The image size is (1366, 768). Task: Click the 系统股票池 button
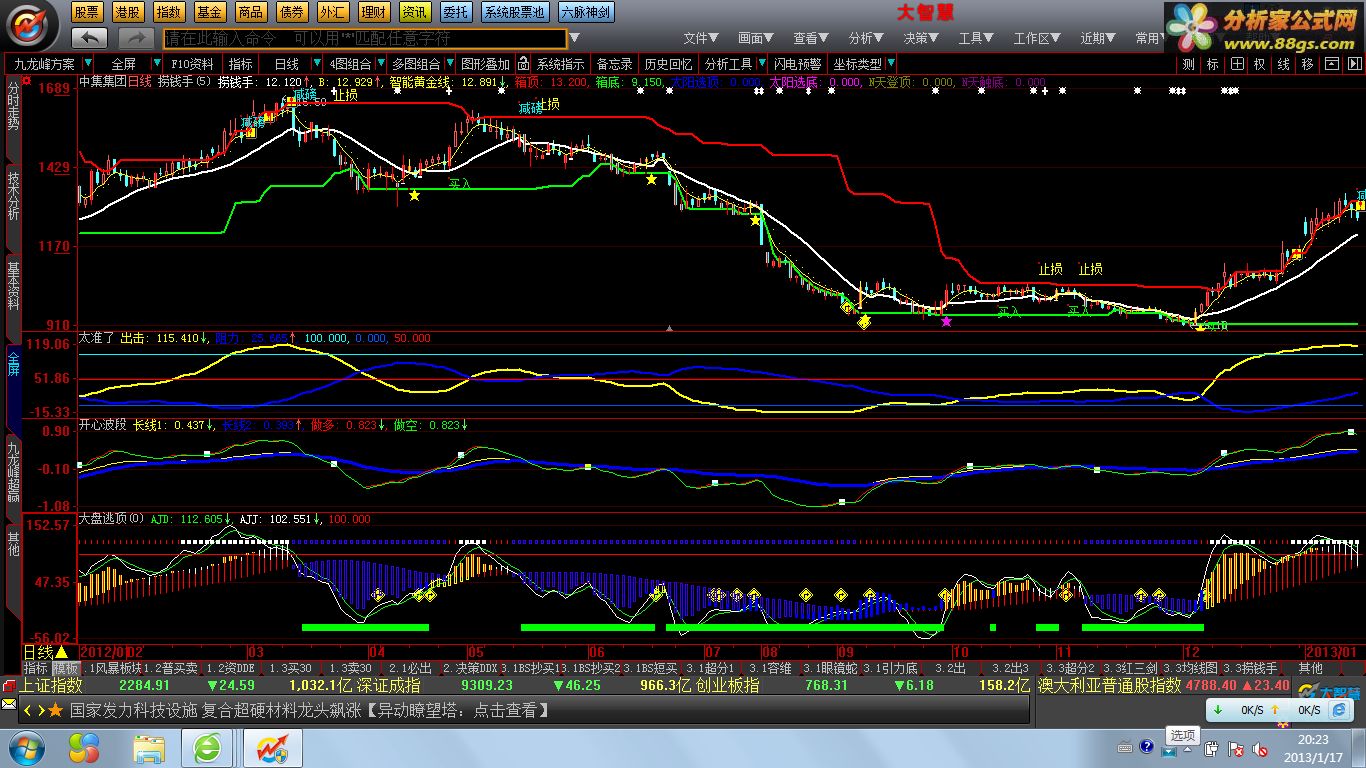click(x=515, y=12)
